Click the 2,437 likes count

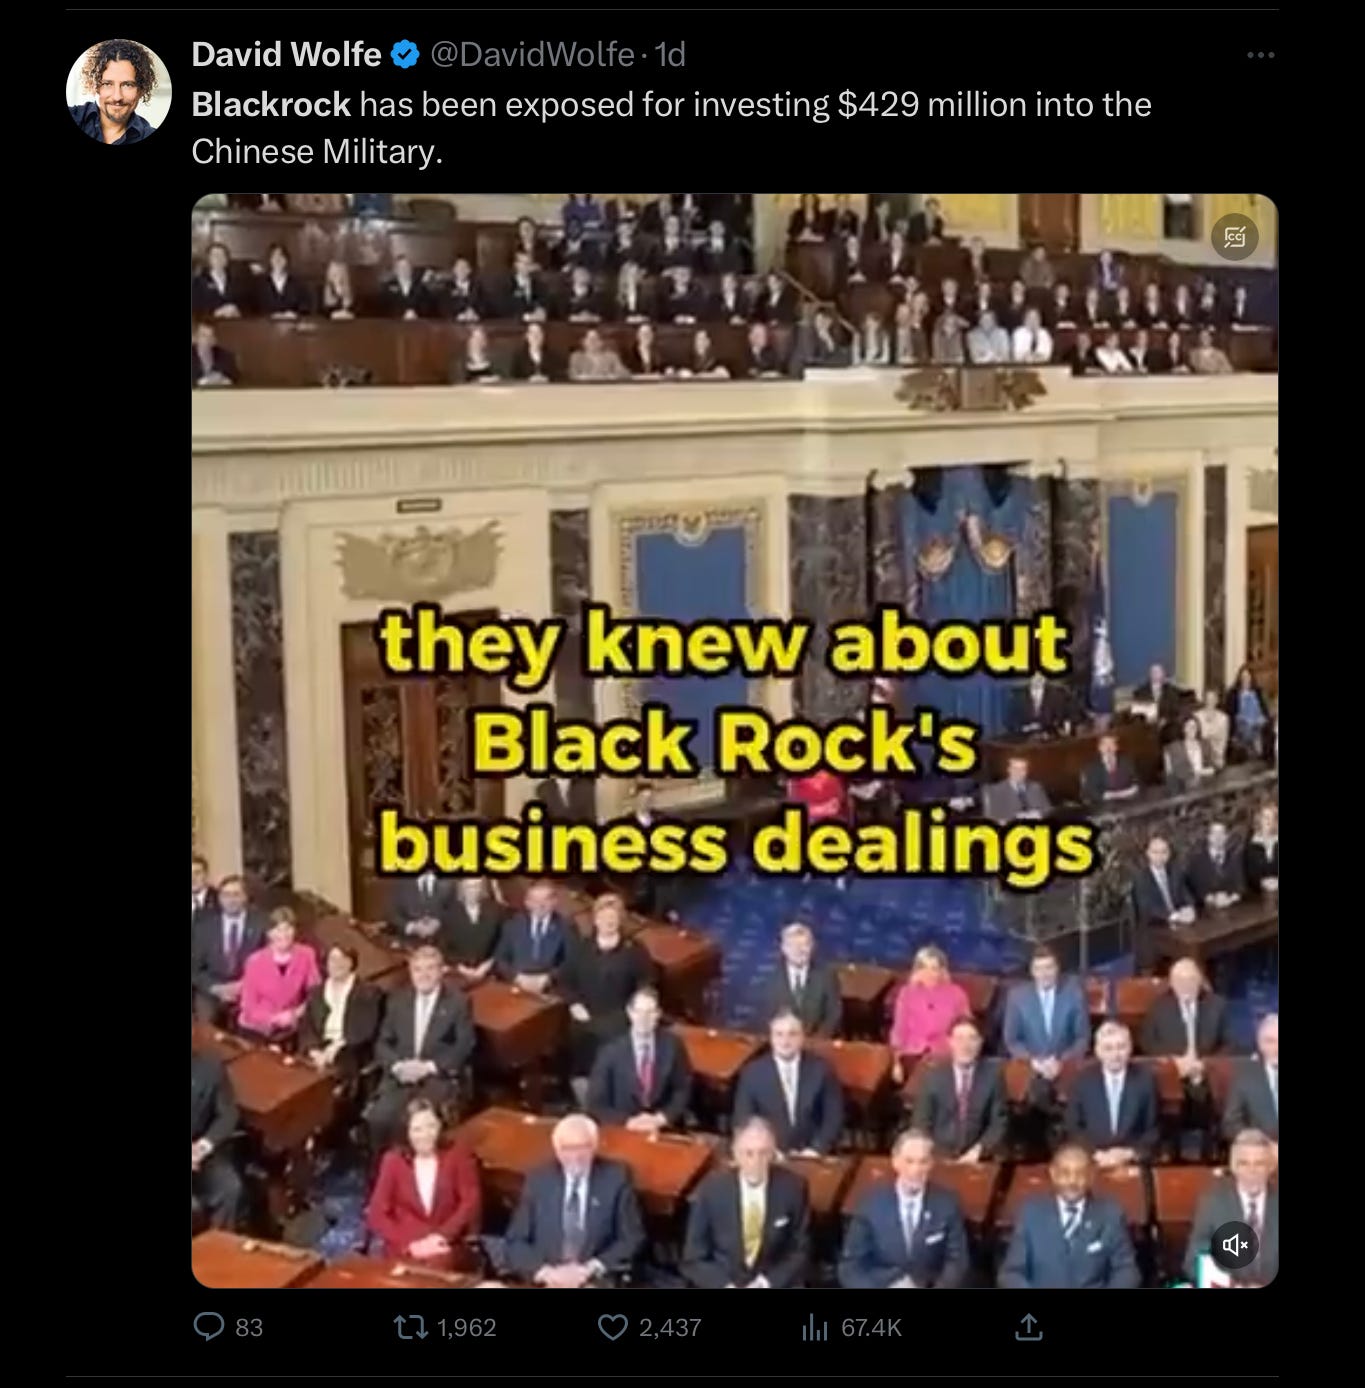(670, 1327)
